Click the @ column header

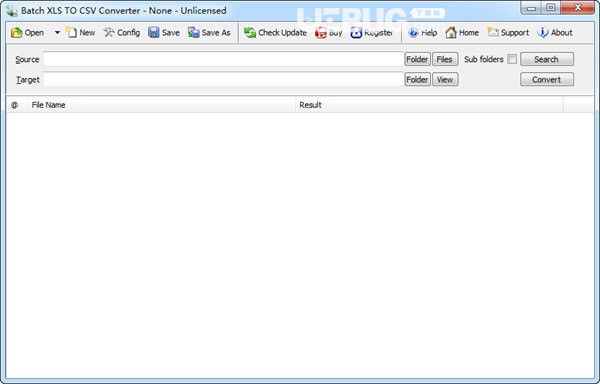[16, 105]
